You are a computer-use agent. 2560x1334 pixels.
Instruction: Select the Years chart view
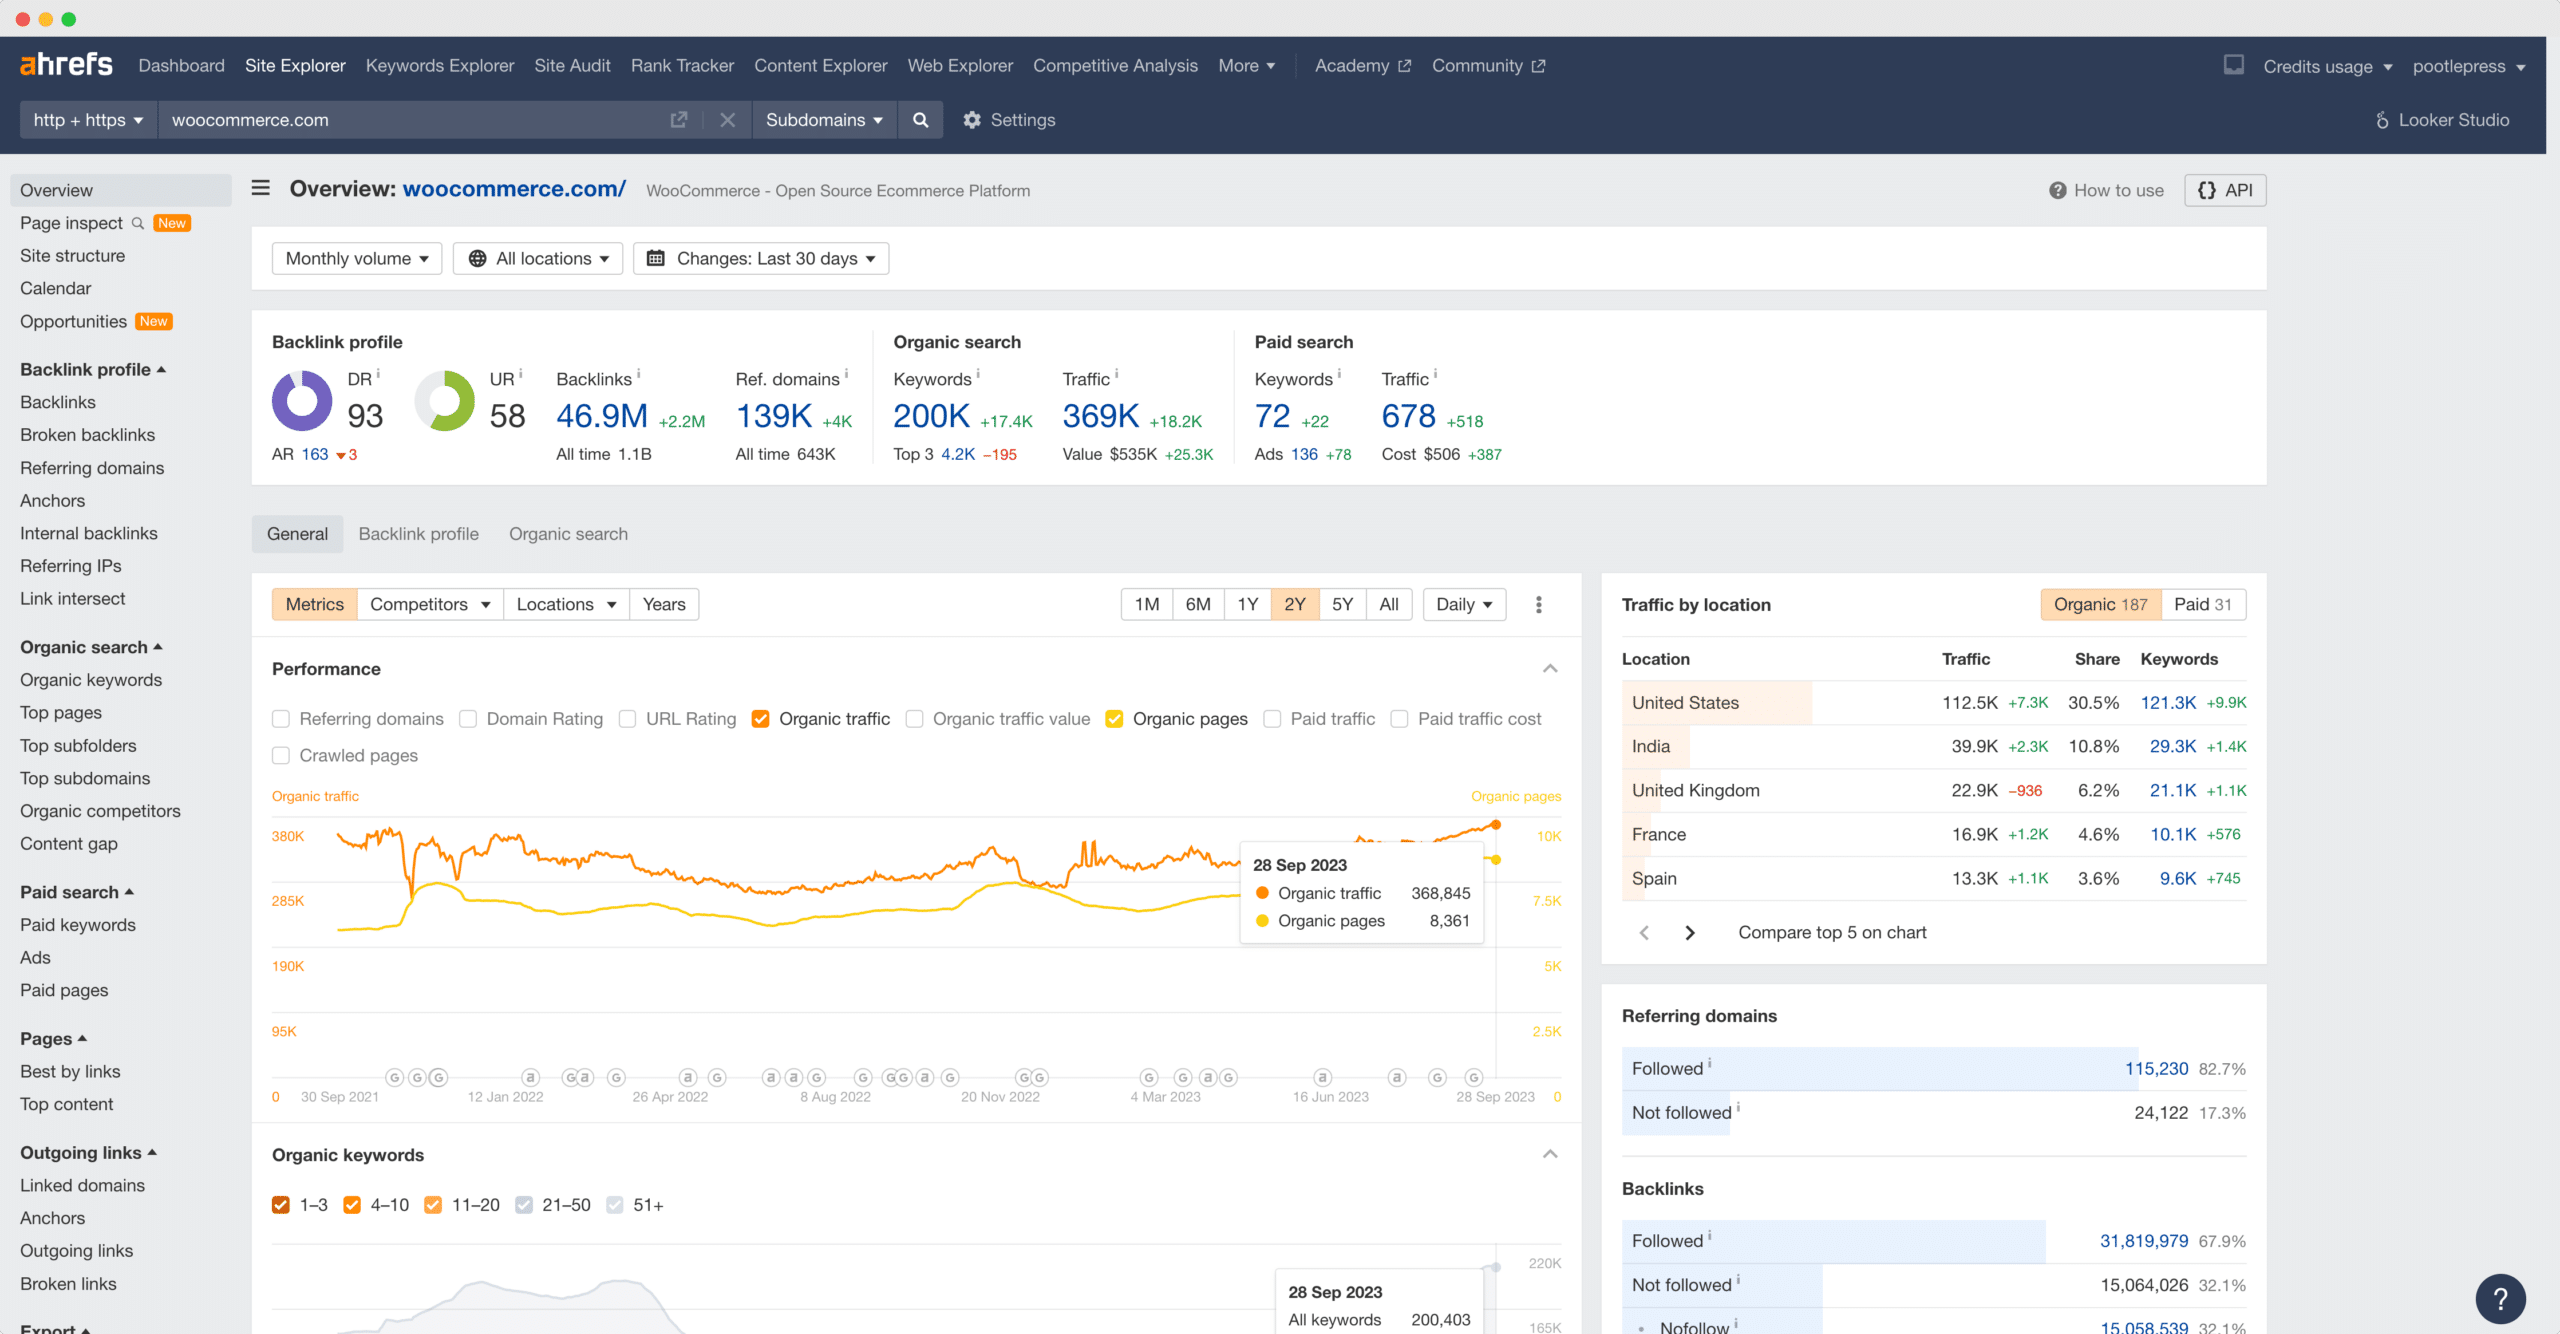pos(664,604)
